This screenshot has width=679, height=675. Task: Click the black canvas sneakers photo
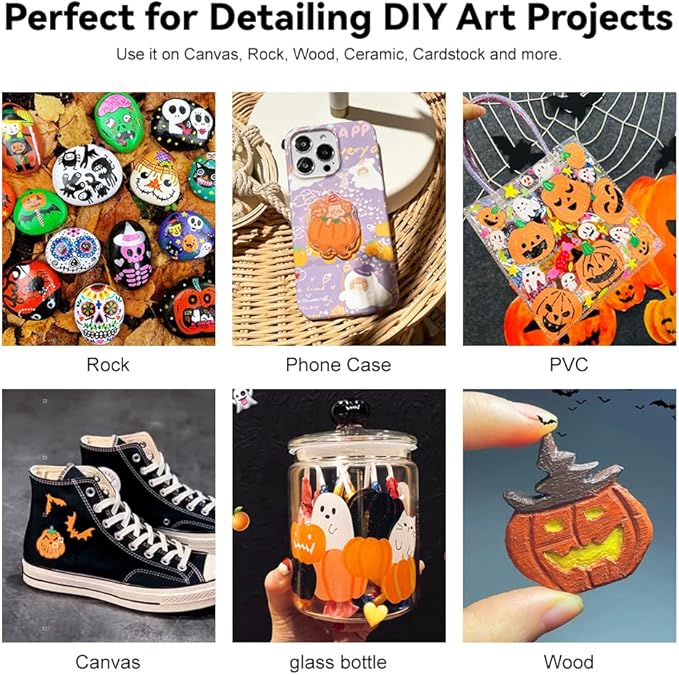(109, 515)
